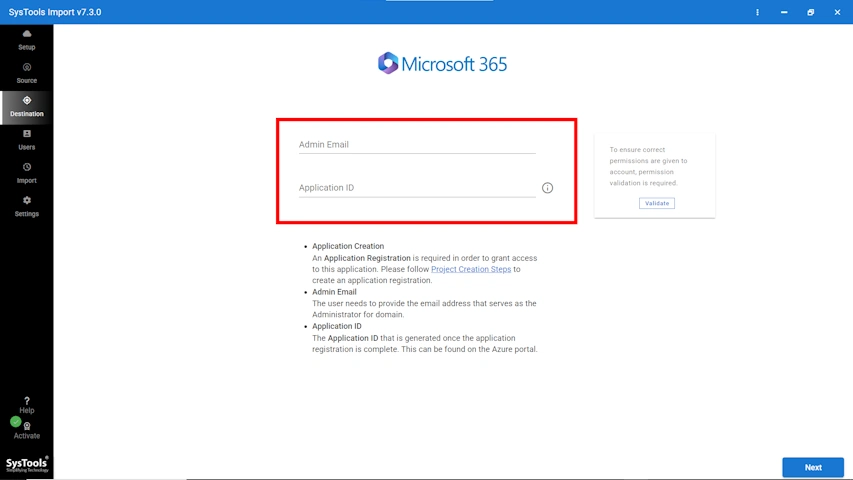Click the Validate button
This screenshot has height=480, width=853.
pyautogui.click(x=657, y=203)
